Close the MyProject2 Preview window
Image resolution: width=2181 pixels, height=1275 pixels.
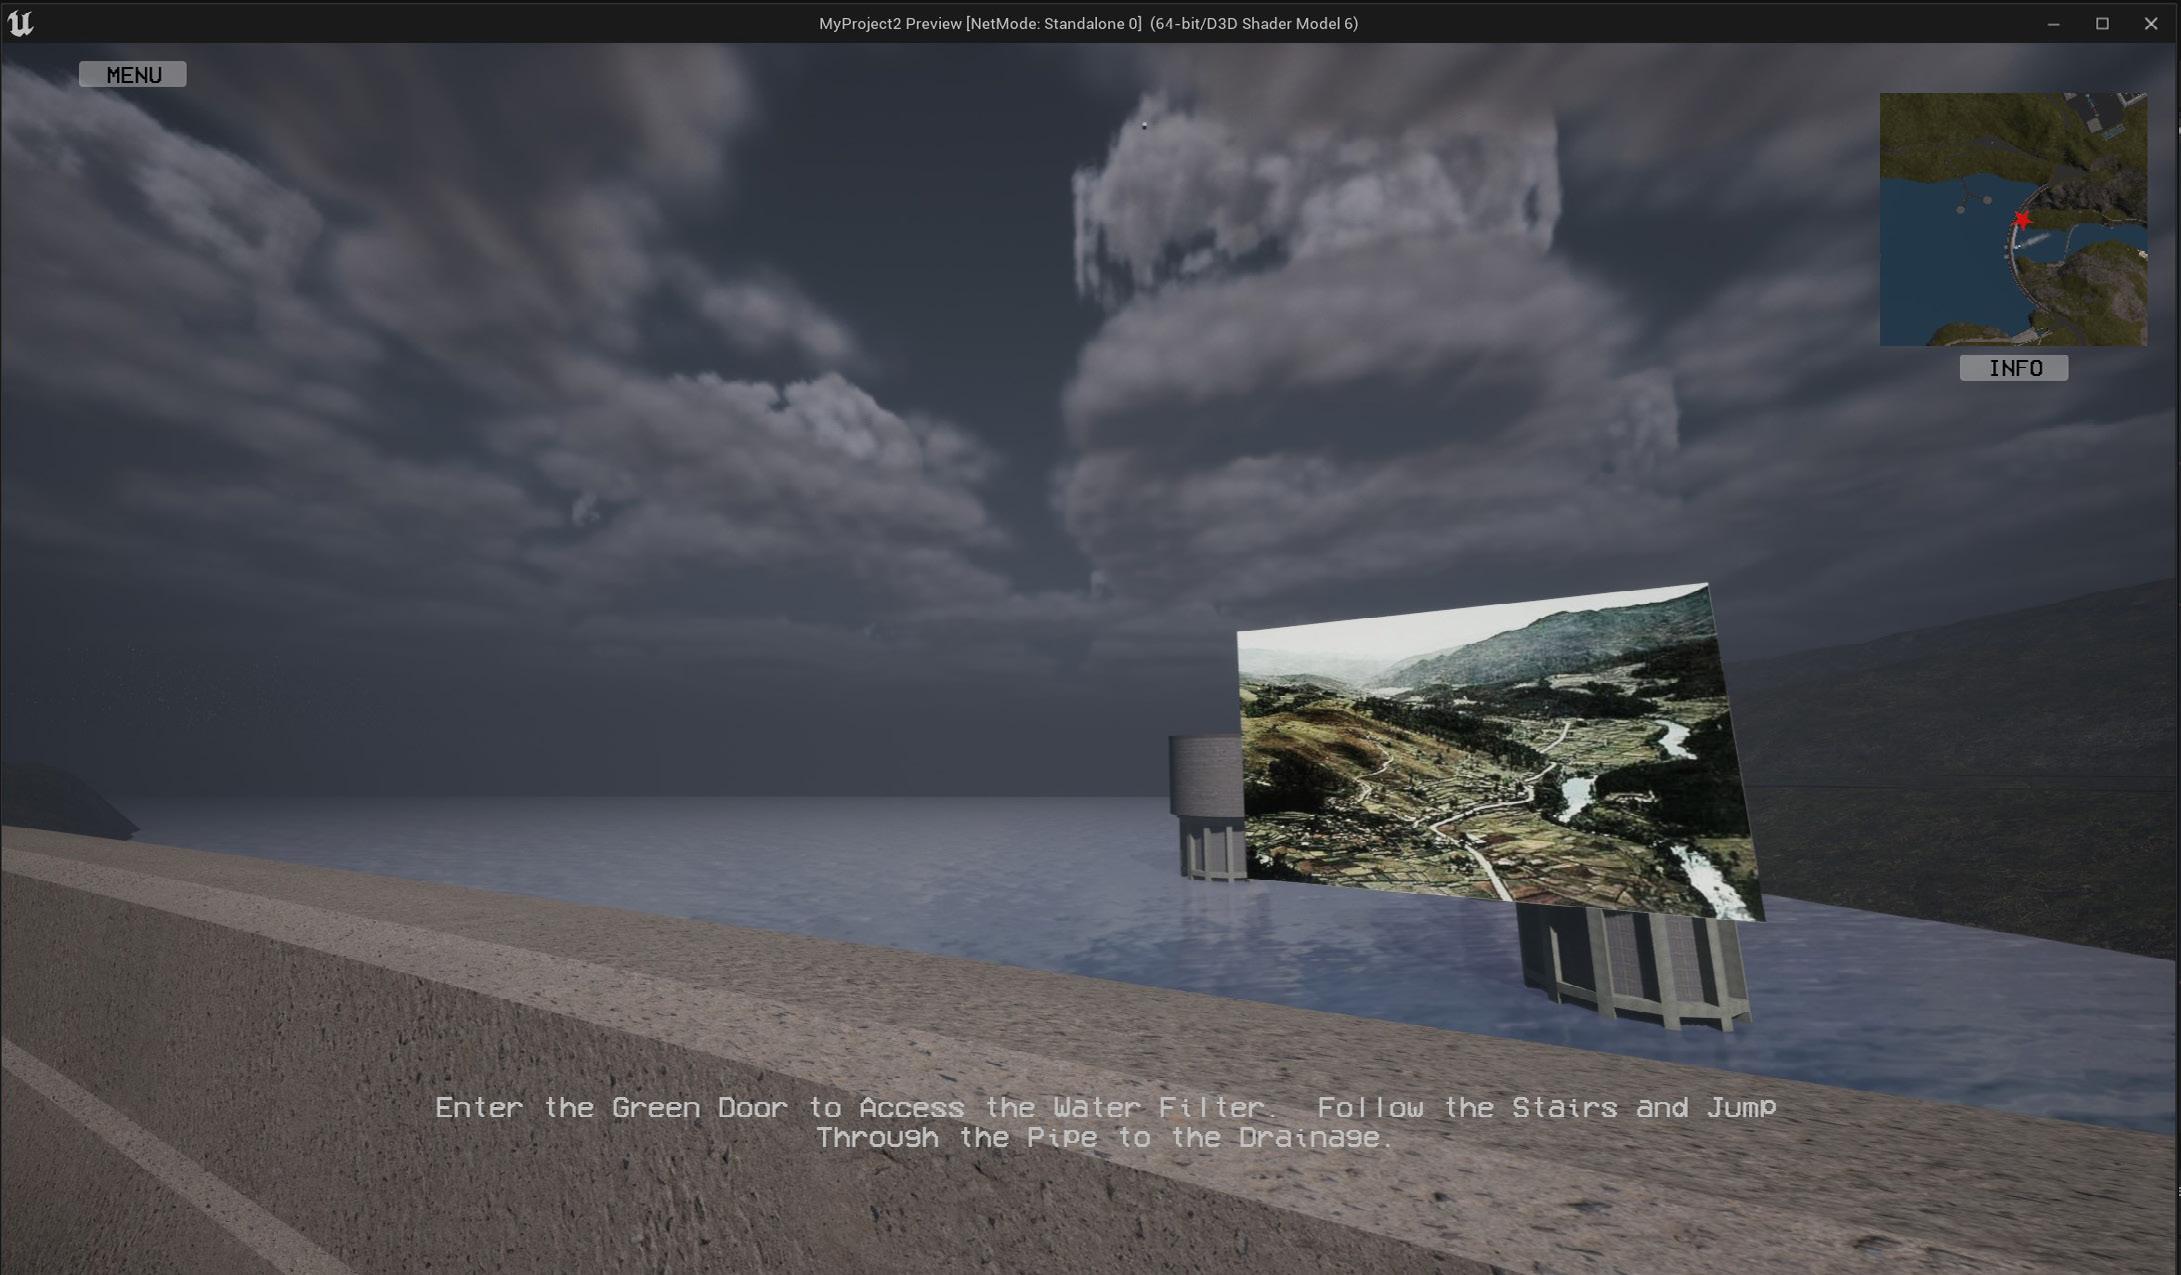pyautogui.click(x=2151, y=23)
